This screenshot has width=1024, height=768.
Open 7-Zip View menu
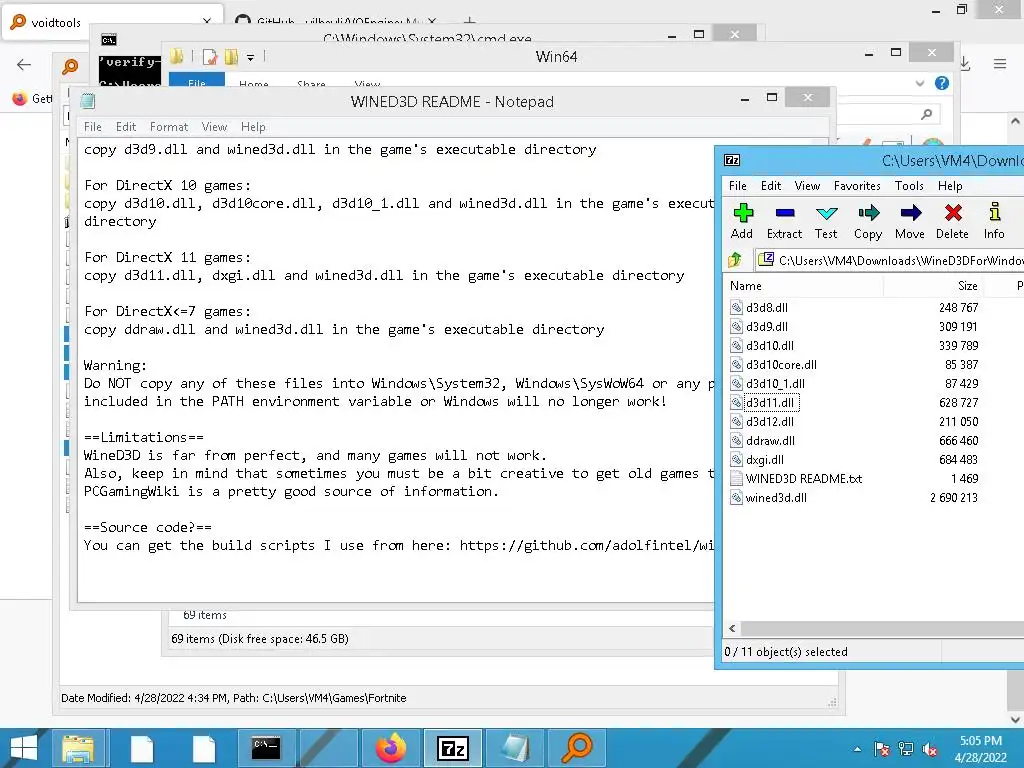point(807,185)
